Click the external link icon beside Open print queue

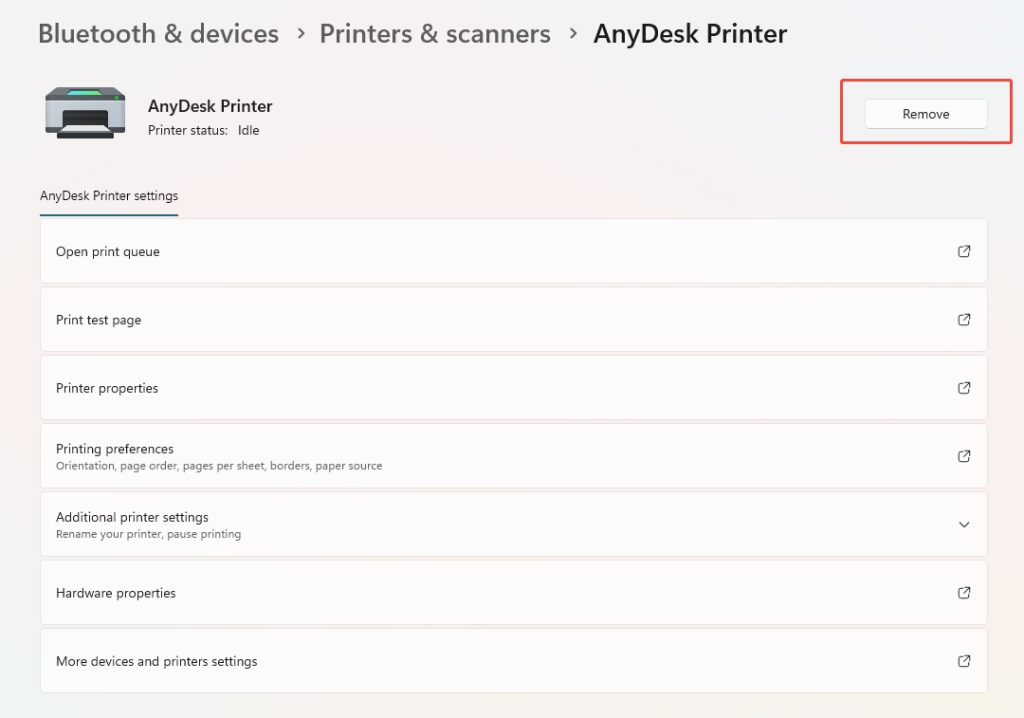pos(963,251)
